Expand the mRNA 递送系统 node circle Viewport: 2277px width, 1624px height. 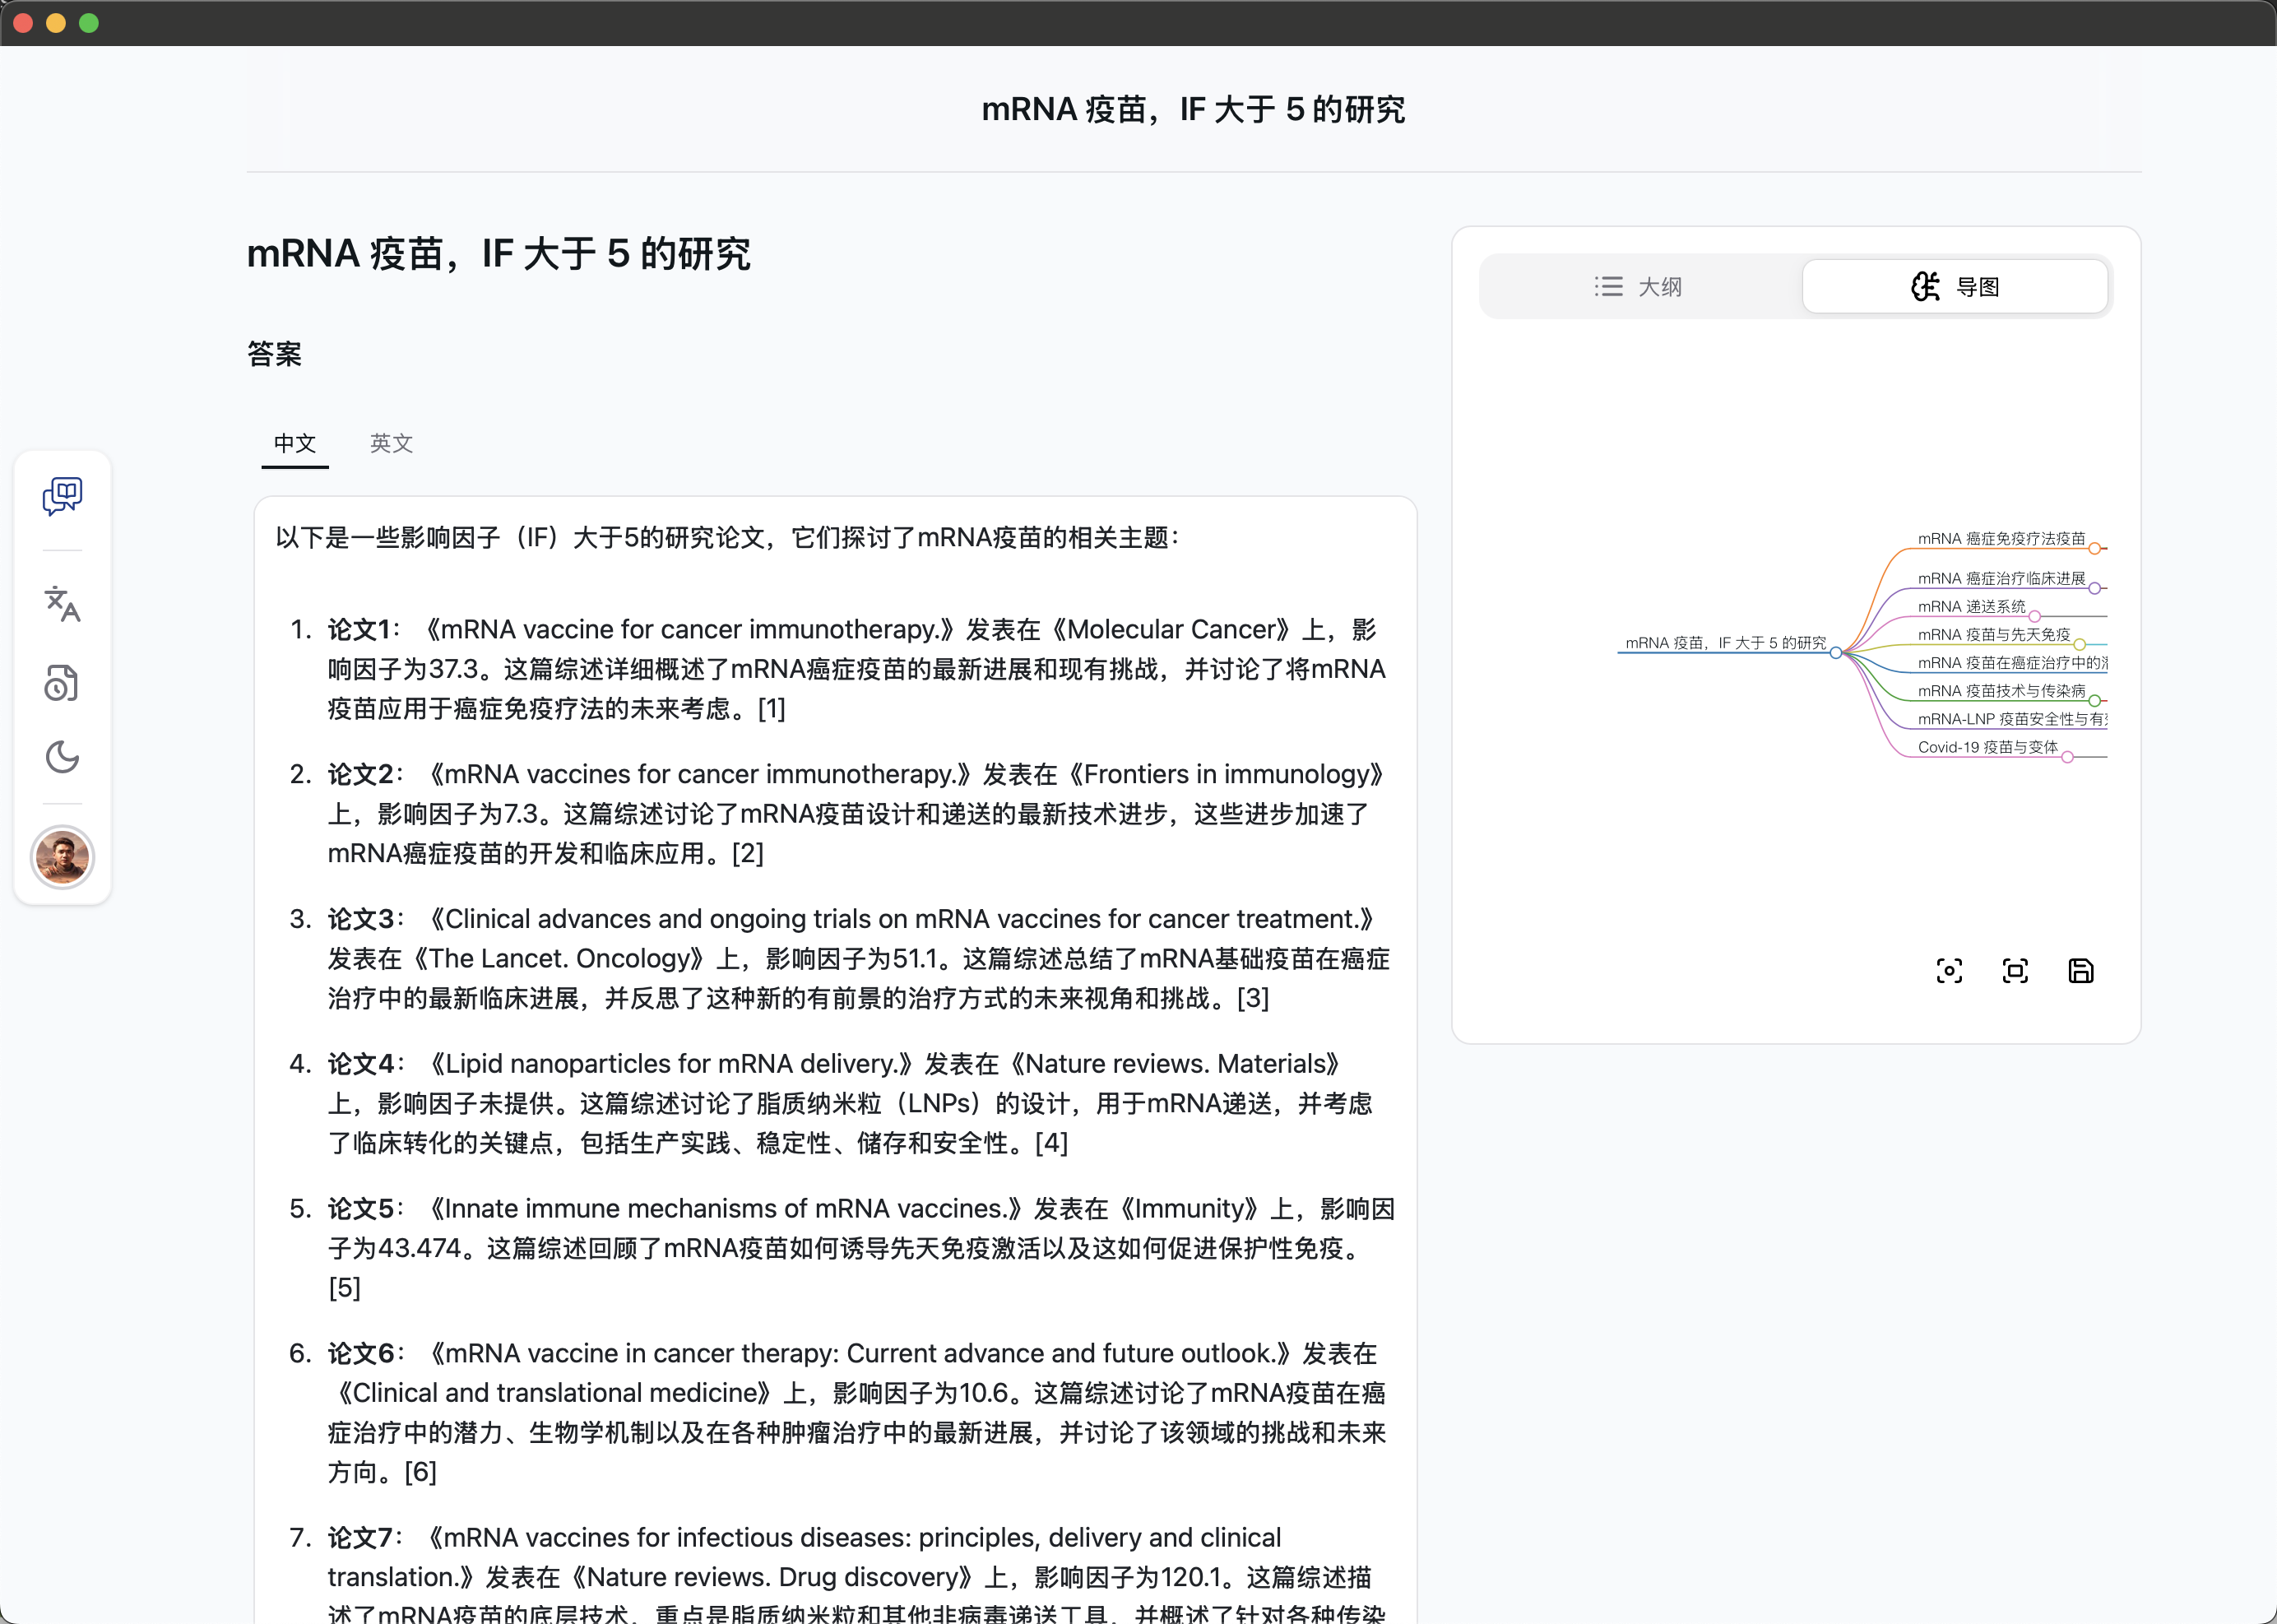pyautogui.click(x=2035, y=616)
